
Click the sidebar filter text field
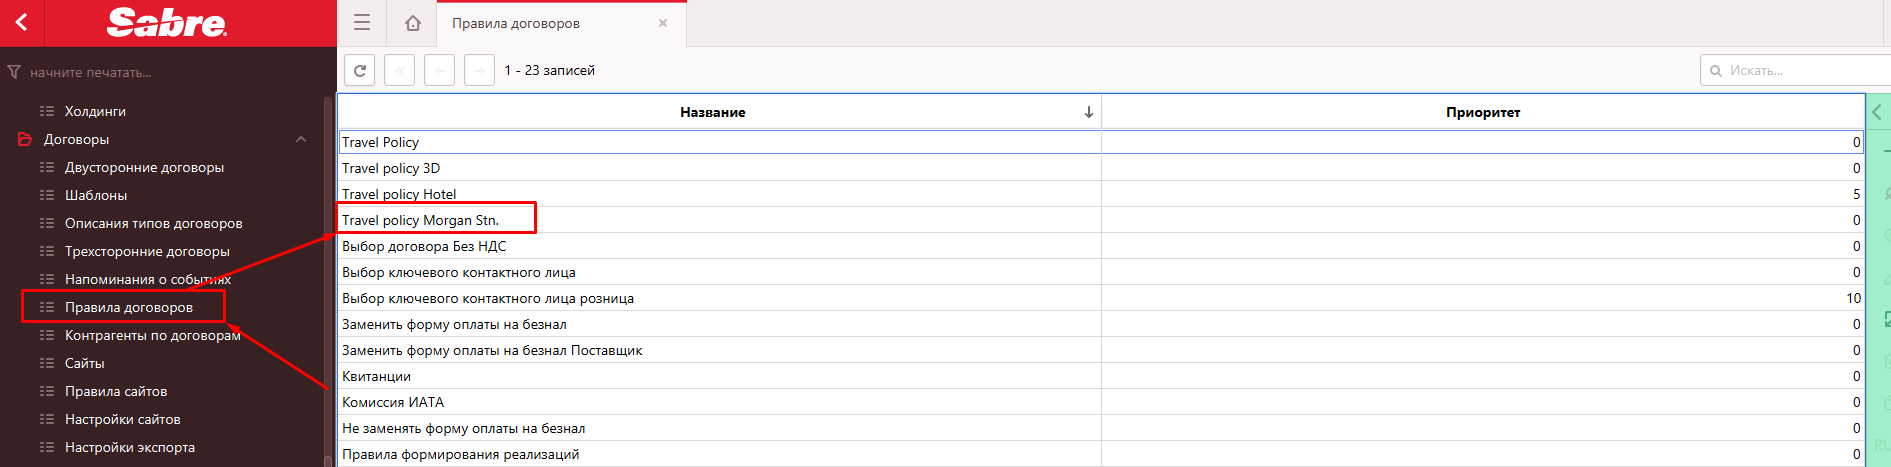[170, 72]
